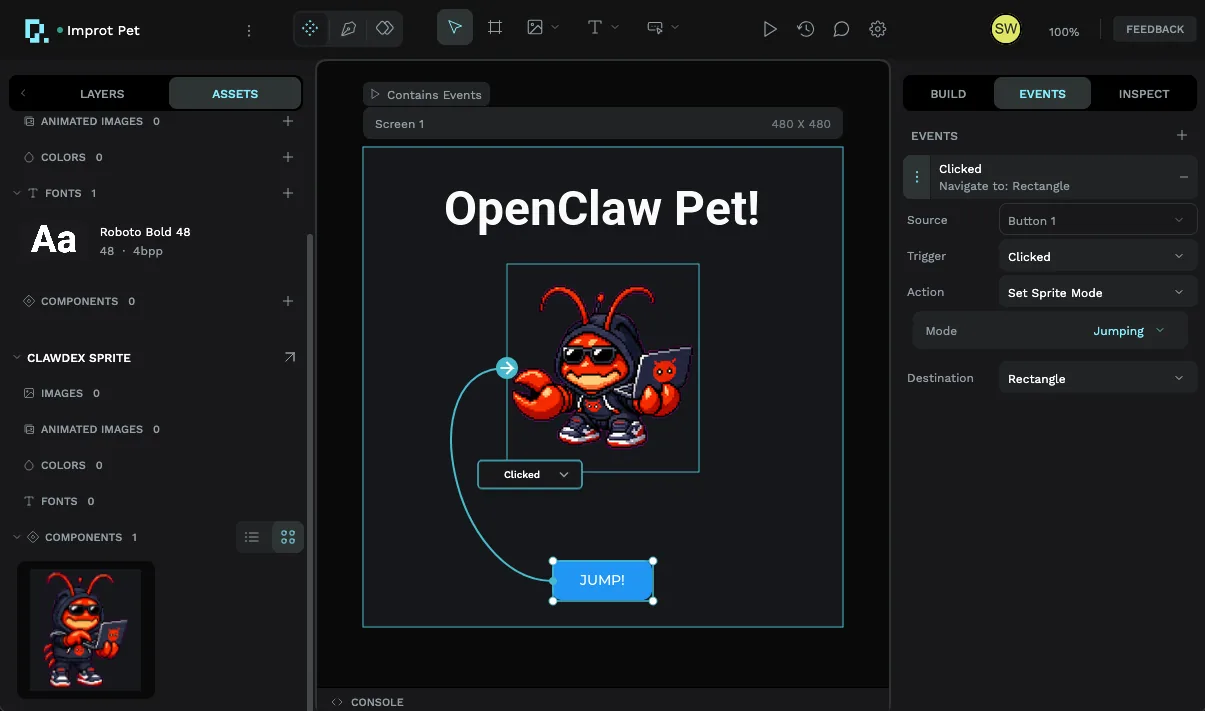
Task: Activate the pointer select tool
Action: [455, 28]
